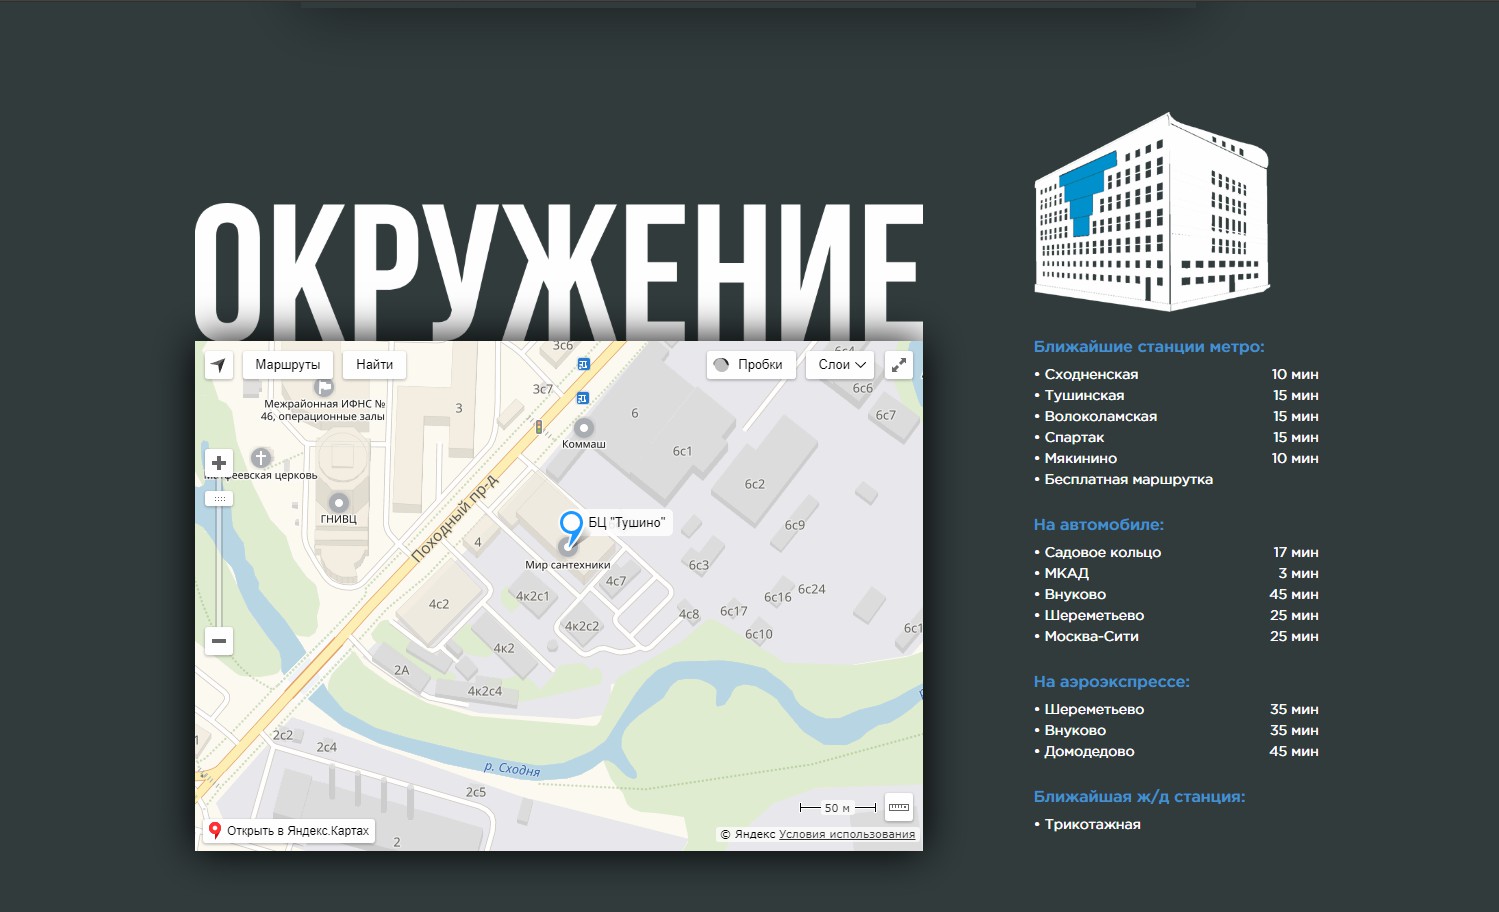Open the © Яндекс copyright link
Screen dimensions: 1499x912
click(749, 833)
